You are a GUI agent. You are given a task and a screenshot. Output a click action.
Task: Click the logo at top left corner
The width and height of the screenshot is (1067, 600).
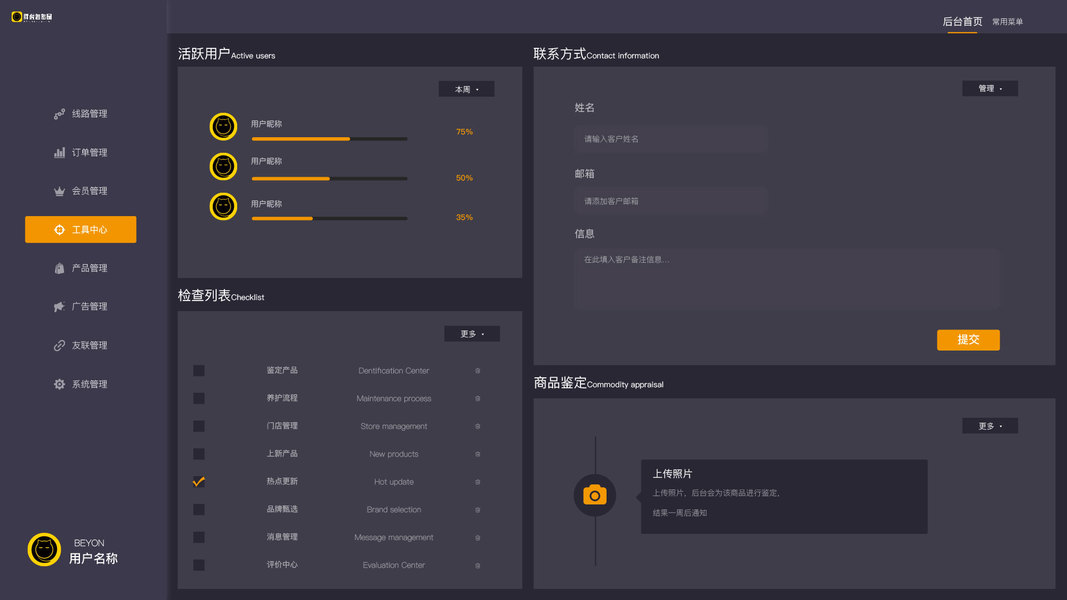pos(32,16)
